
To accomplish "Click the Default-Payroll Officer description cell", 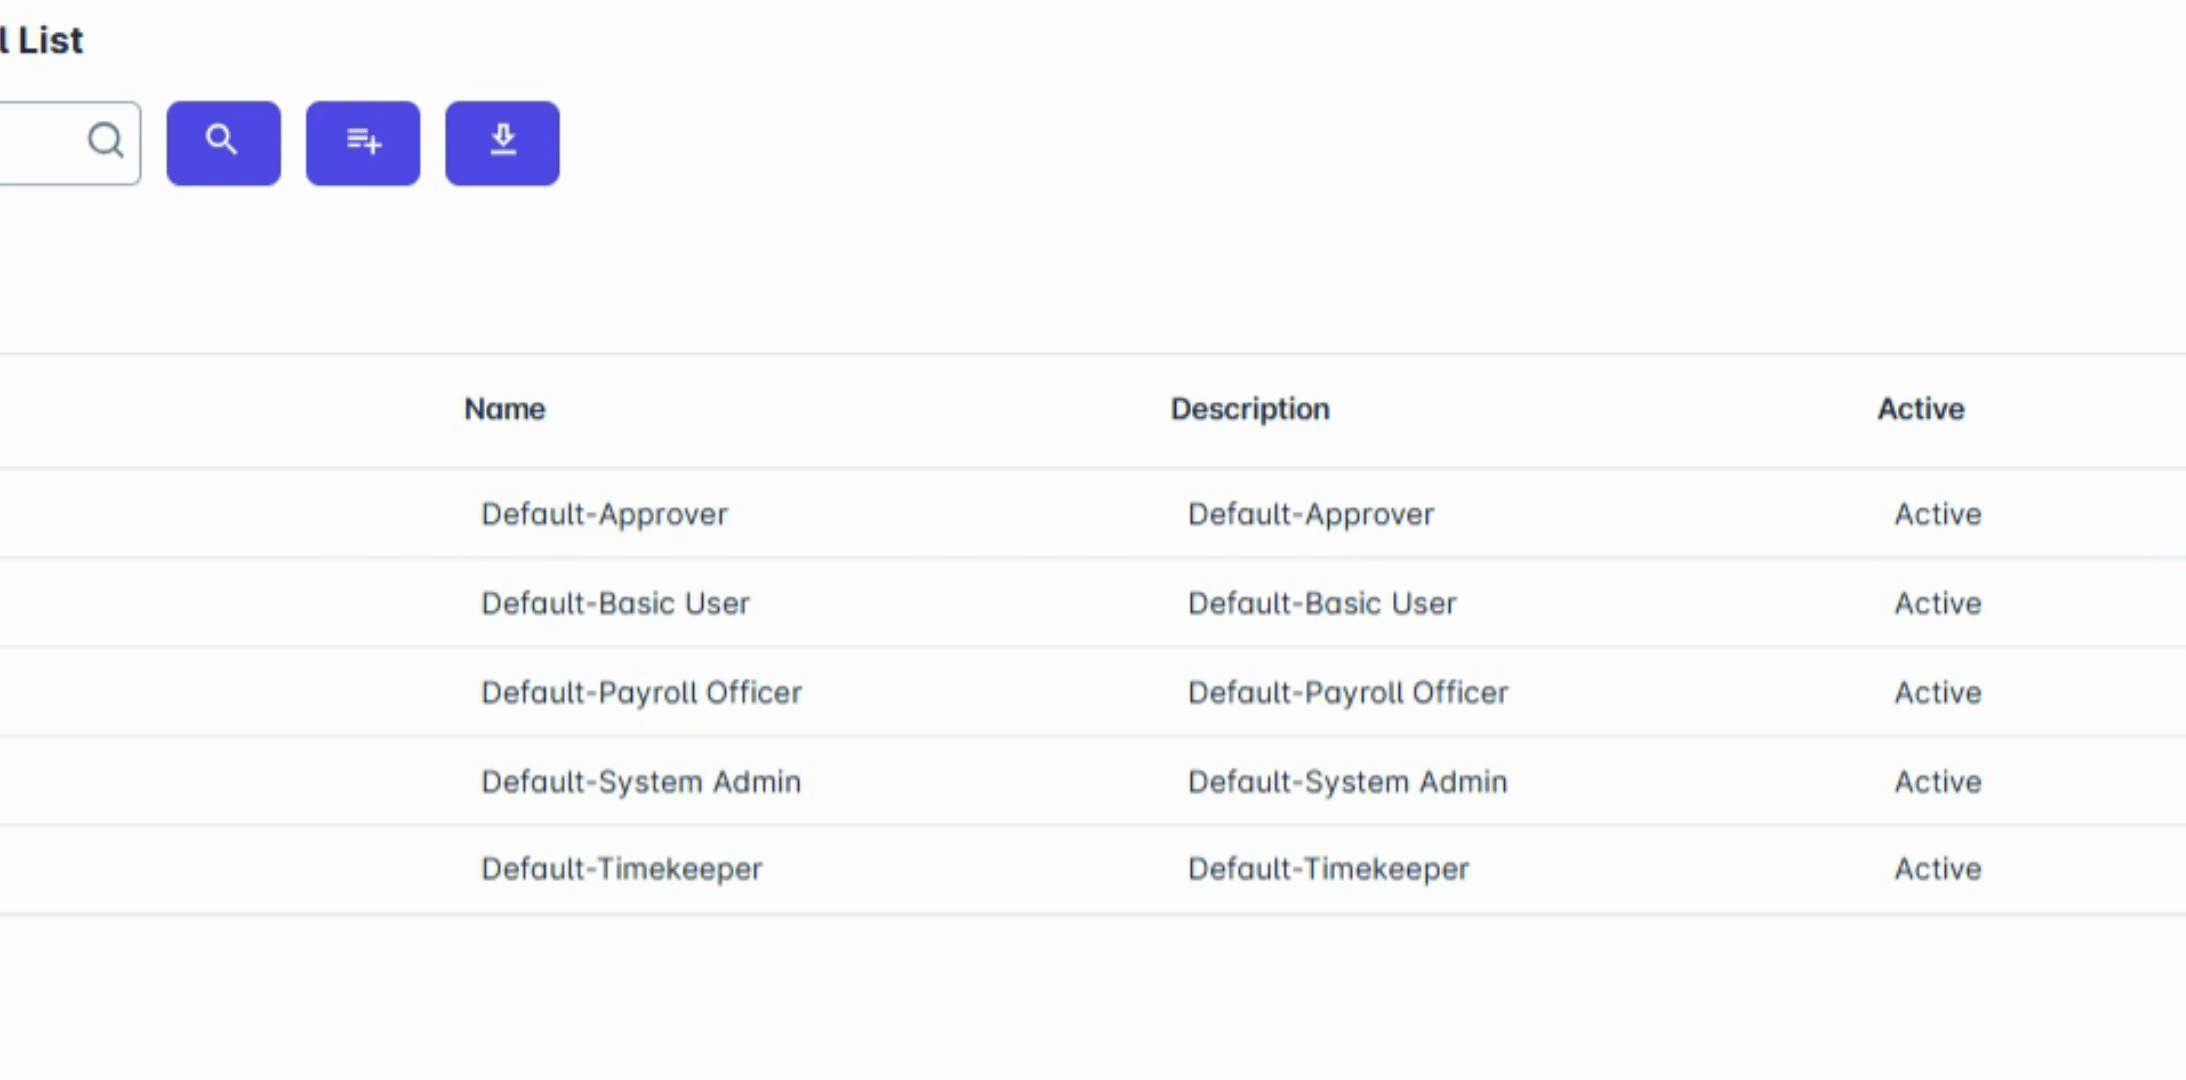I will click(x=1347, y=692).
